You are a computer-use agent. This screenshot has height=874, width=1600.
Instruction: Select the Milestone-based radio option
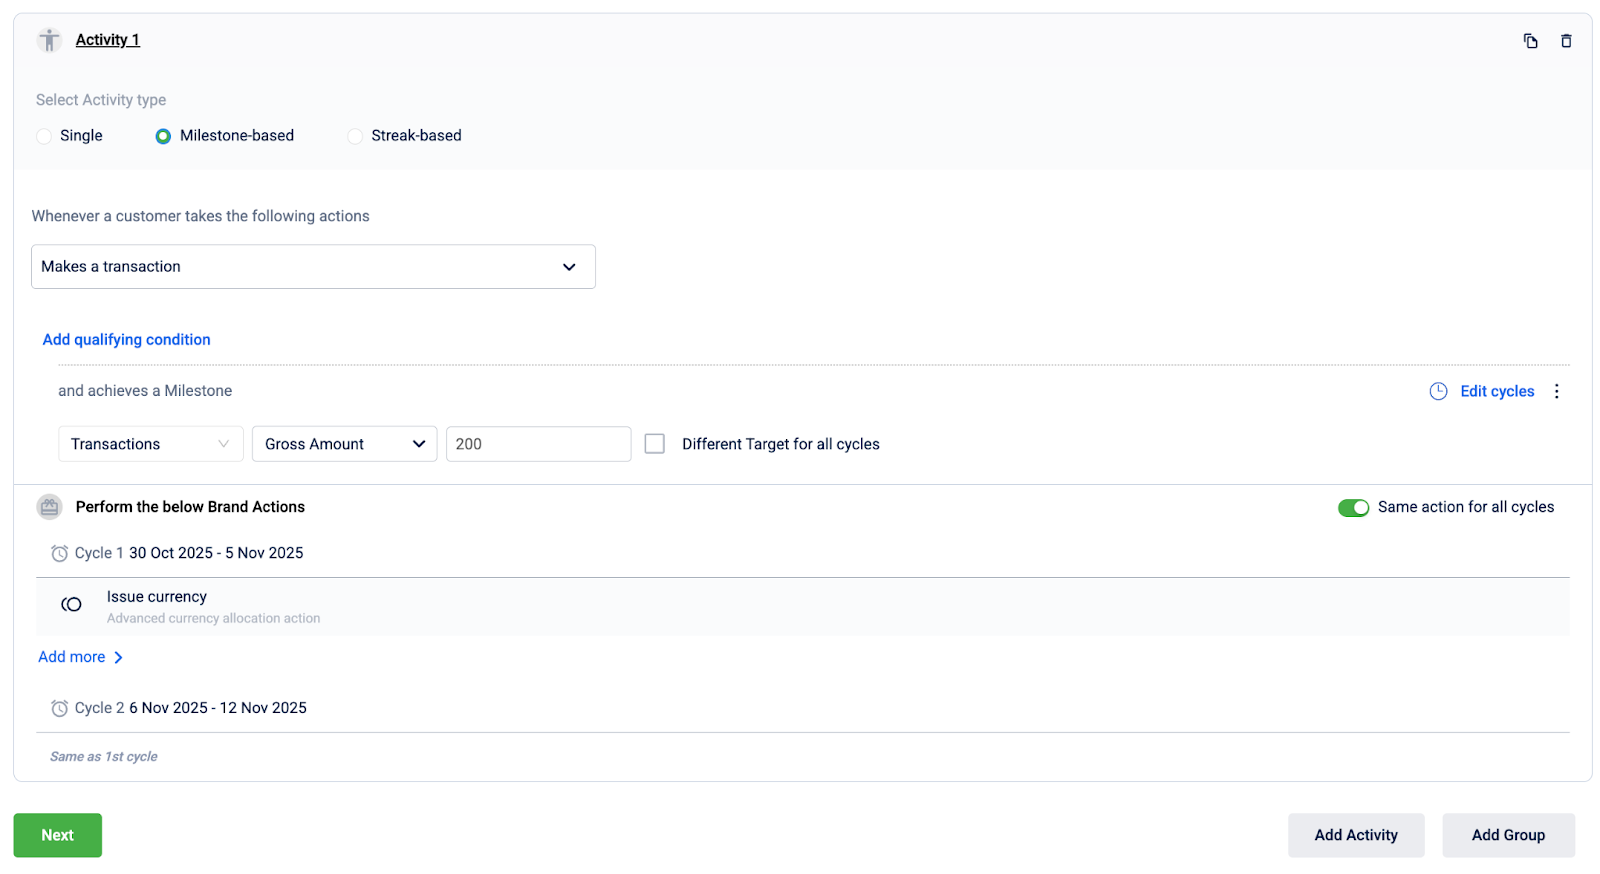pos(163,136)
